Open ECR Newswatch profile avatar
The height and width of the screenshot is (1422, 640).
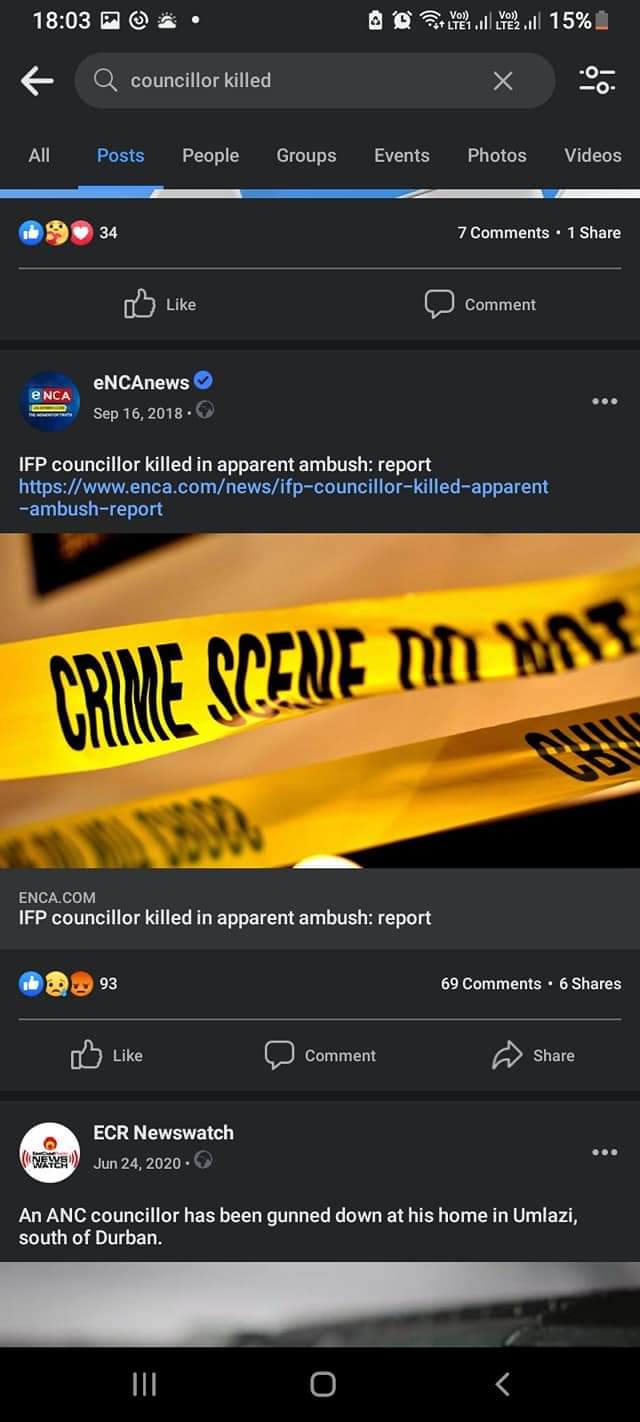point(50,1152)
